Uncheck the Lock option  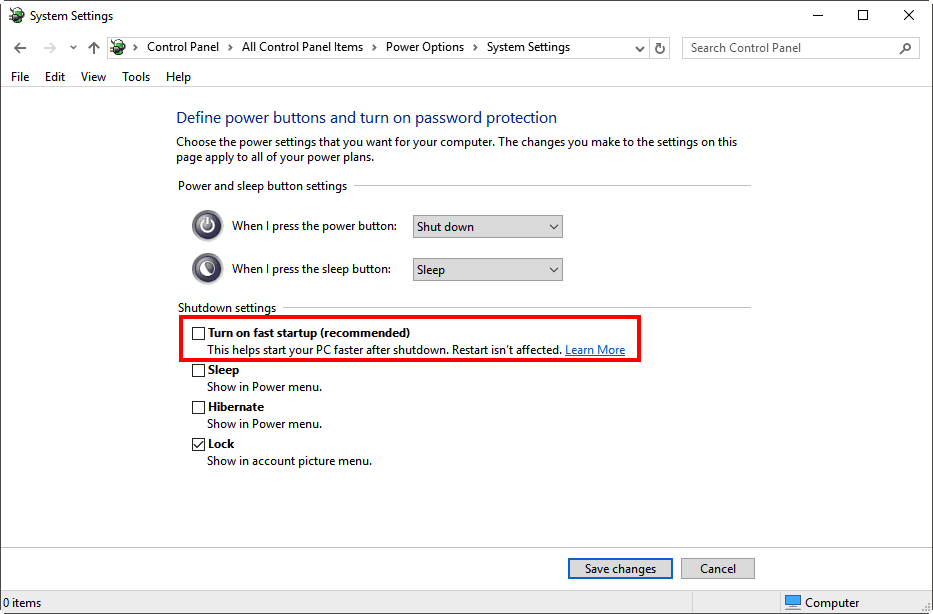tap(198, 443)
